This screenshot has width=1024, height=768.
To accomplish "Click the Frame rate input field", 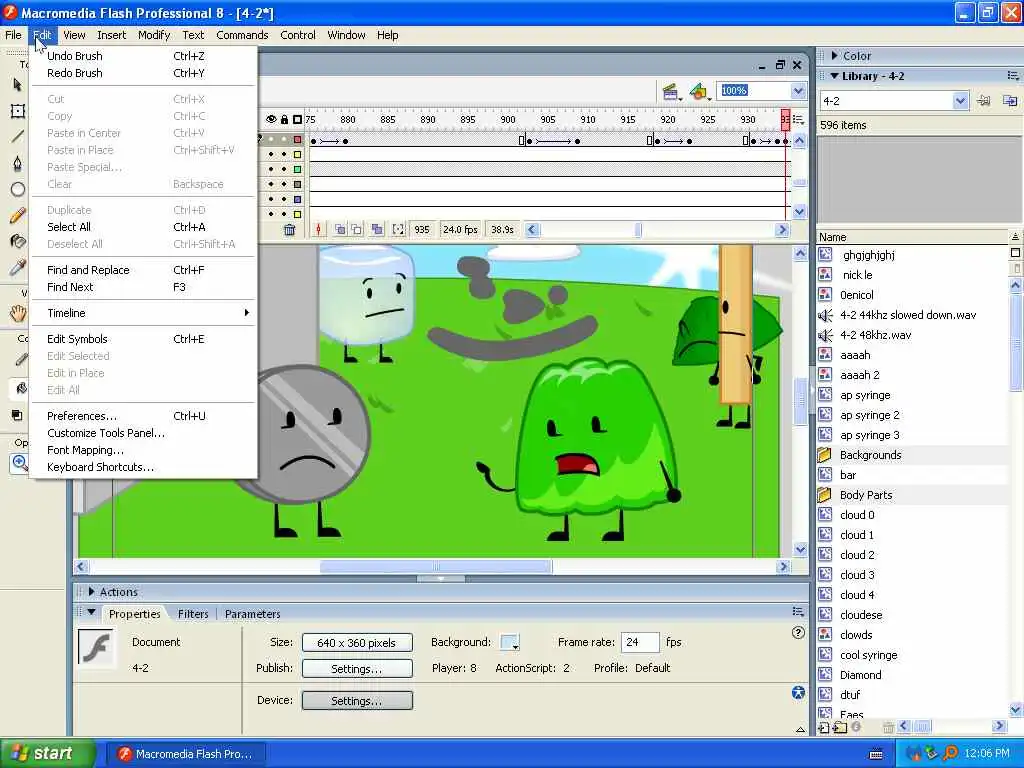I will point(639,642).
